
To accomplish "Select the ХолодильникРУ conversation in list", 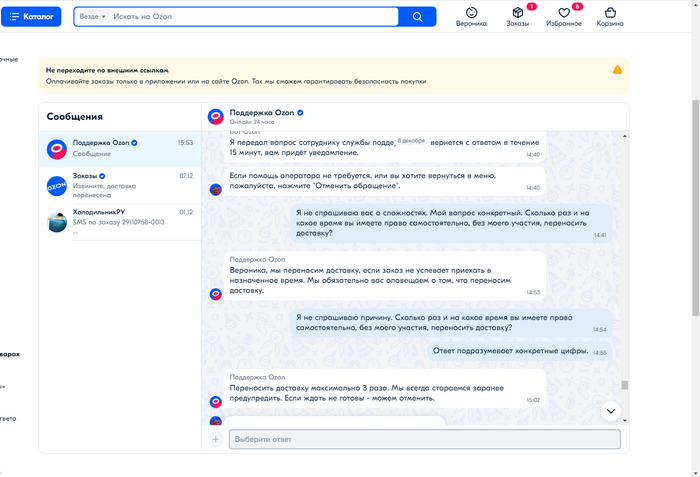I will tap(120, 222).
